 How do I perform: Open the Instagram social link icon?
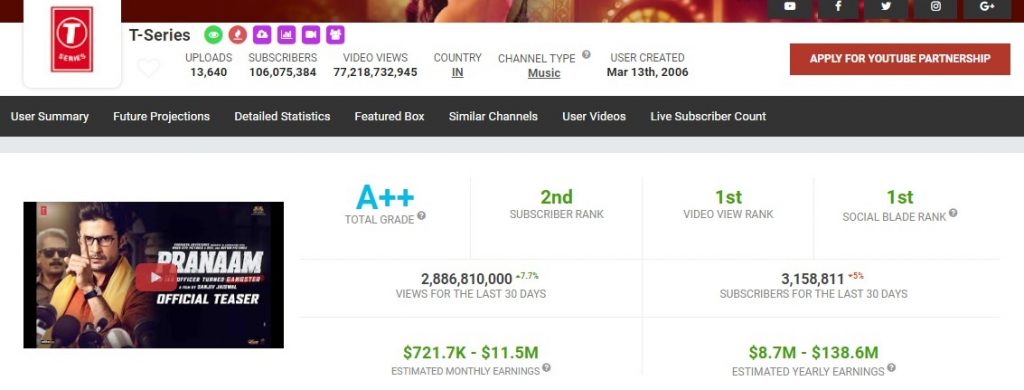point(936,7)
